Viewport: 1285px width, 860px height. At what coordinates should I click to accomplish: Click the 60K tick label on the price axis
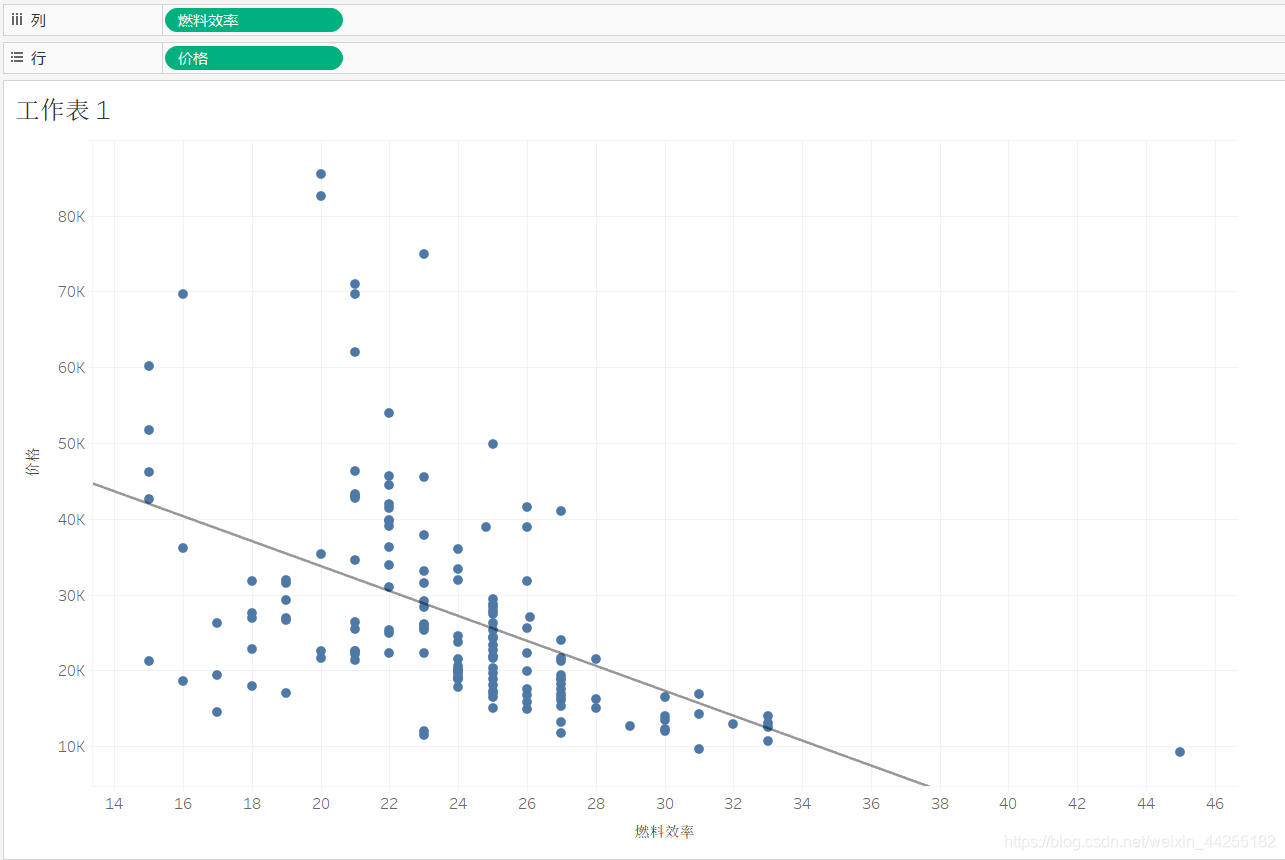(70, 368)
